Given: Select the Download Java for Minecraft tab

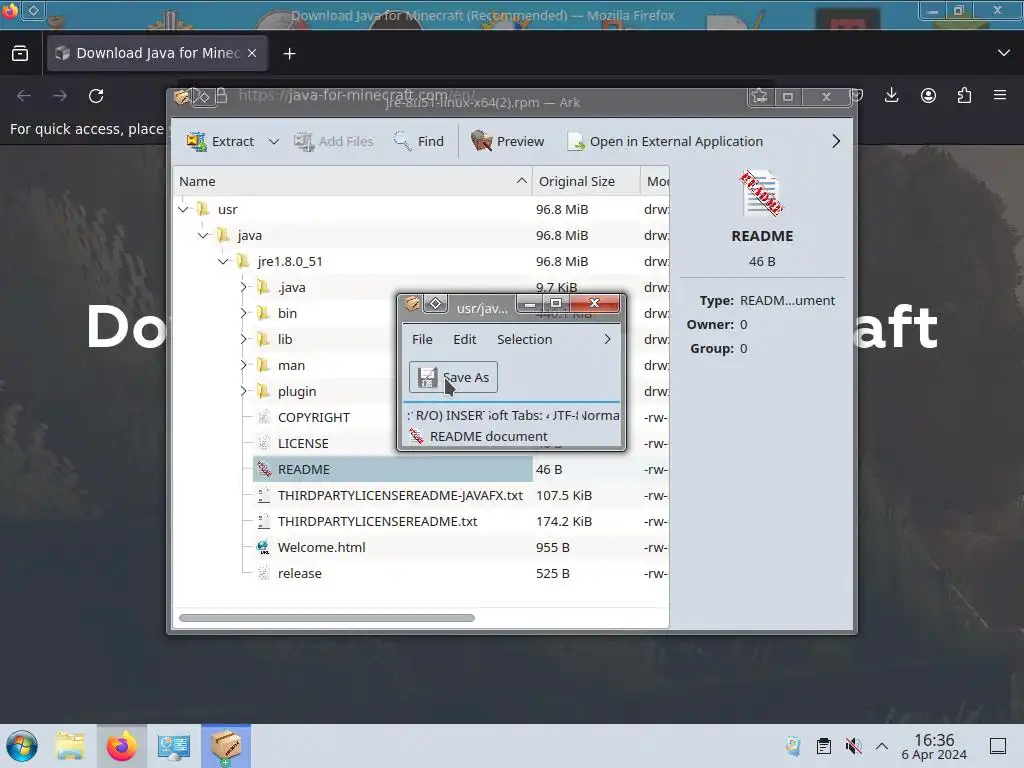Looking at the screenshot, I should coord(157,53).
